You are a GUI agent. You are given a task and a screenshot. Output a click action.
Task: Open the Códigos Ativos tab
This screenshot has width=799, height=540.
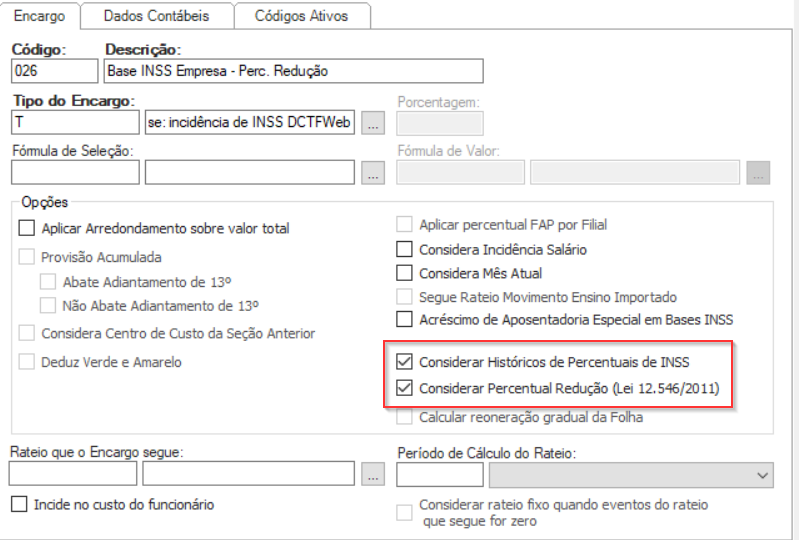(301, 15)
